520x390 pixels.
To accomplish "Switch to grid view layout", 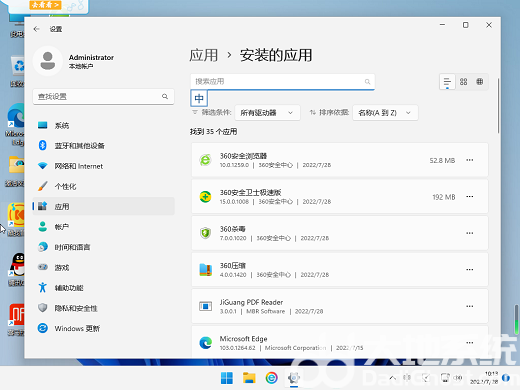I will [x=463, y=82].
